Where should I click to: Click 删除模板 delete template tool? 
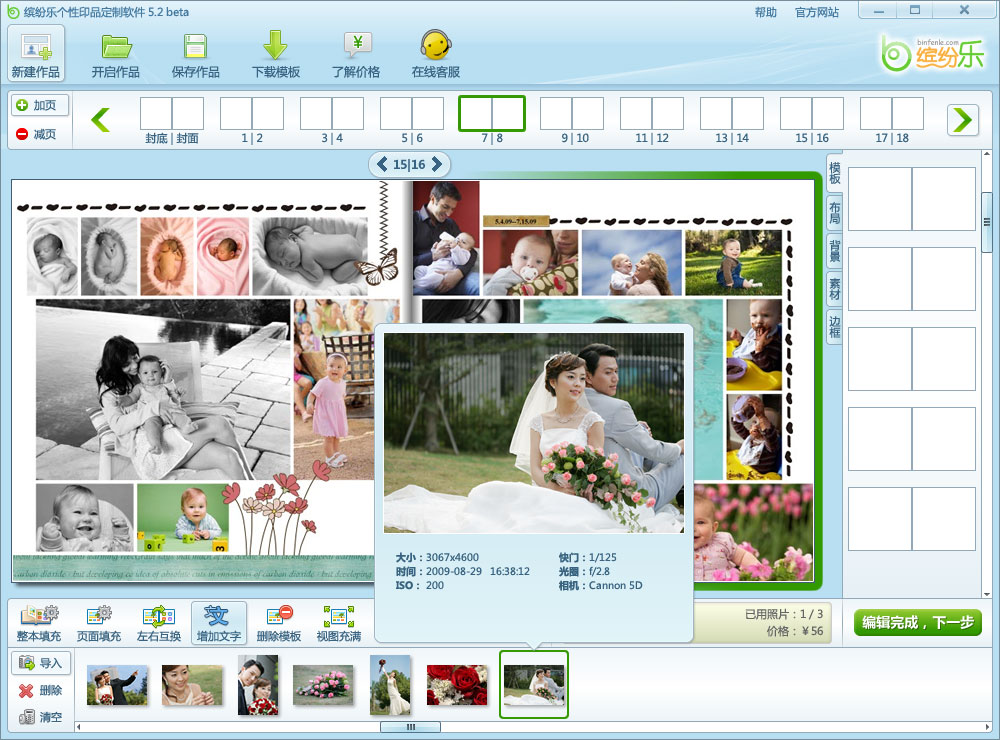tap(278, 622)
